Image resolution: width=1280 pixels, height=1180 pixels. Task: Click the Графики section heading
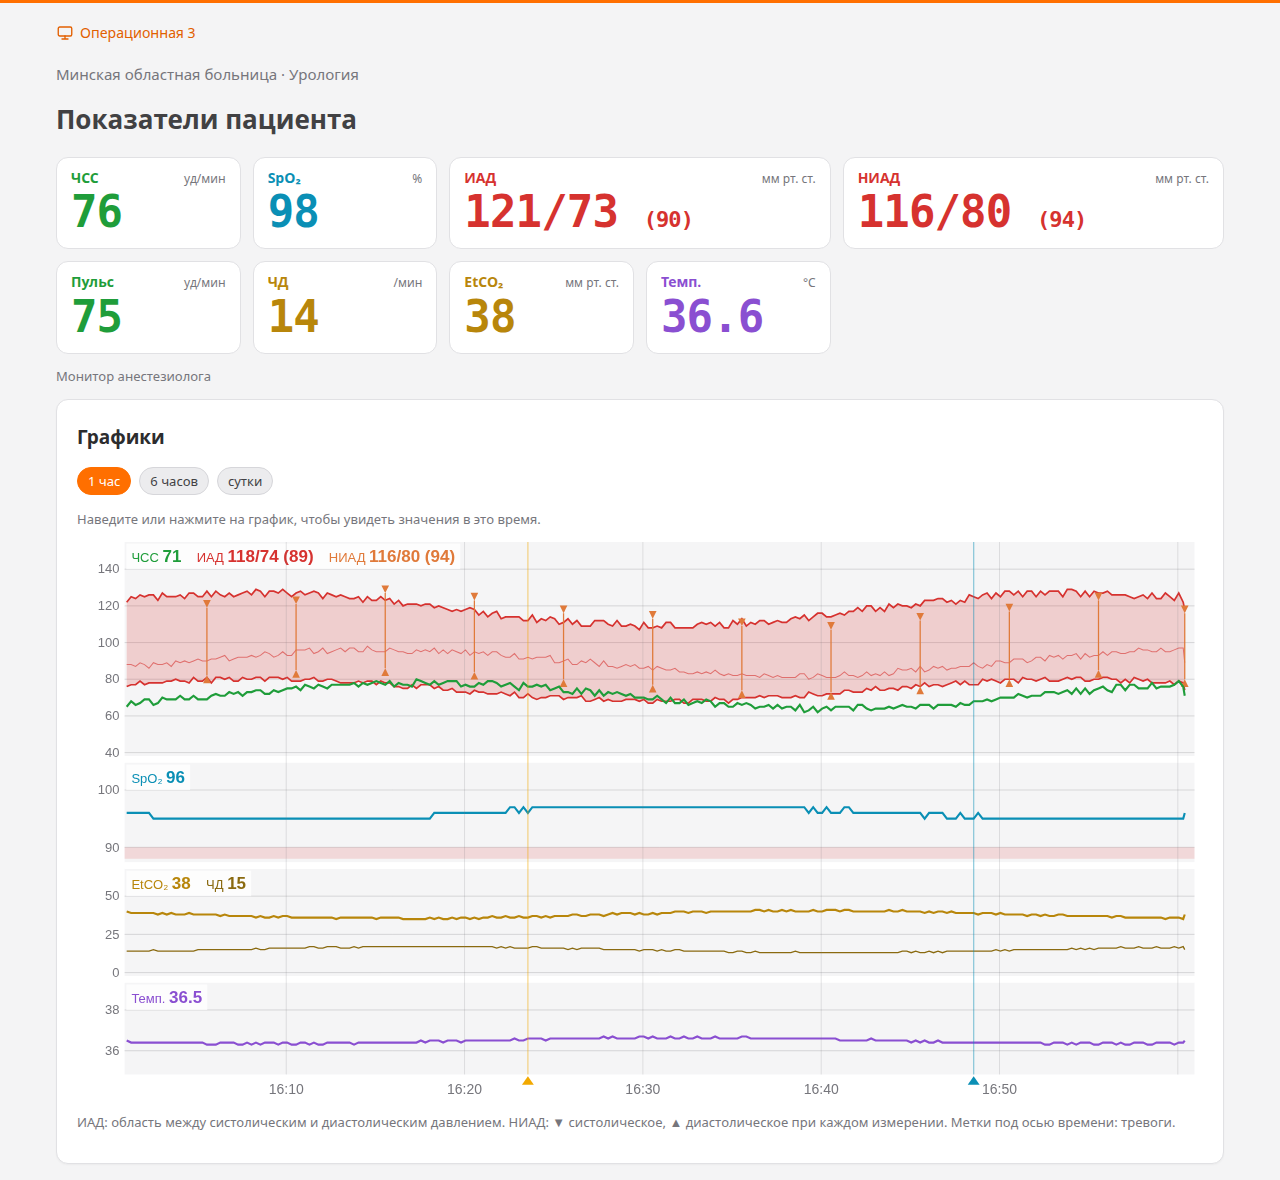(x=121, y=437)
